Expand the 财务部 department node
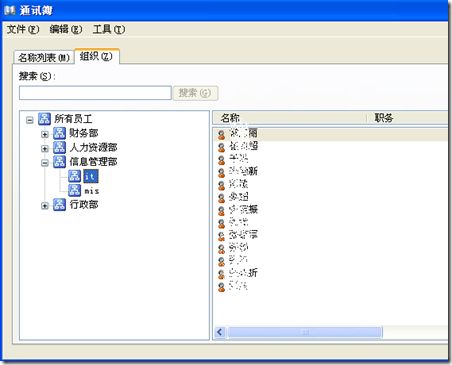This screenshot has height=365, width=452. [45, 134]
